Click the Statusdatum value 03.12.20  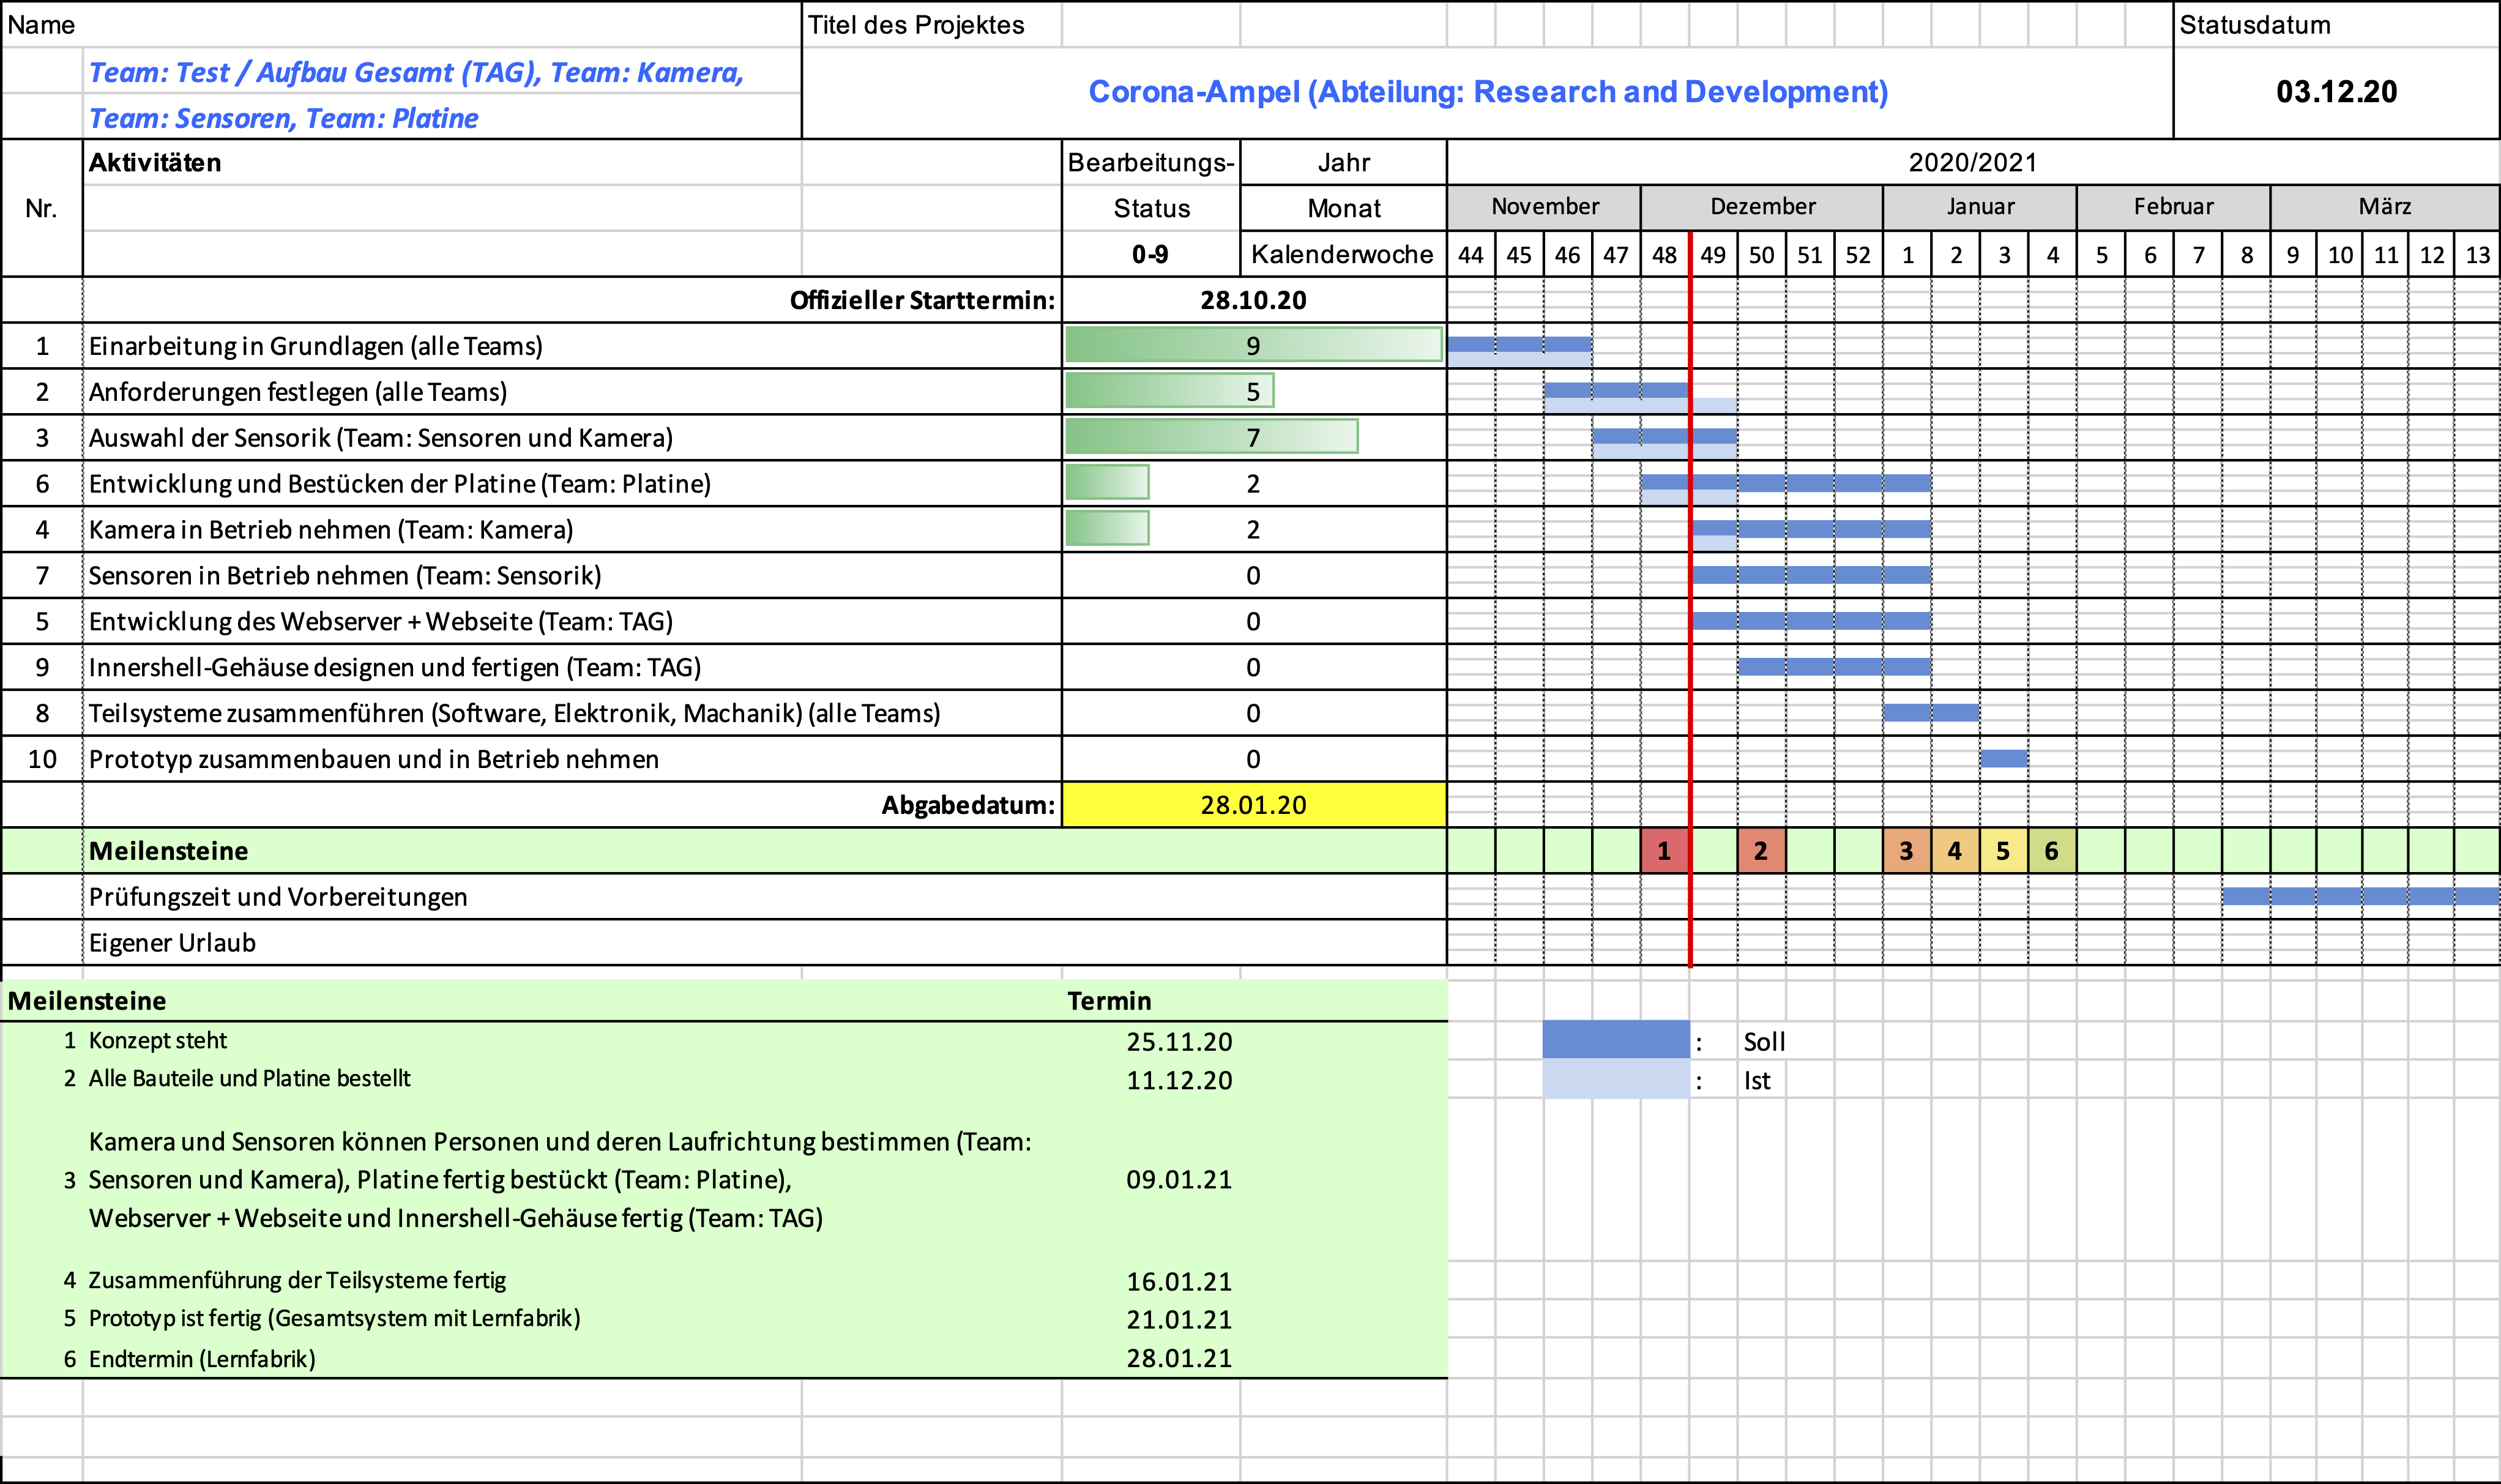pyautogui.click(x=2336, y=92)
